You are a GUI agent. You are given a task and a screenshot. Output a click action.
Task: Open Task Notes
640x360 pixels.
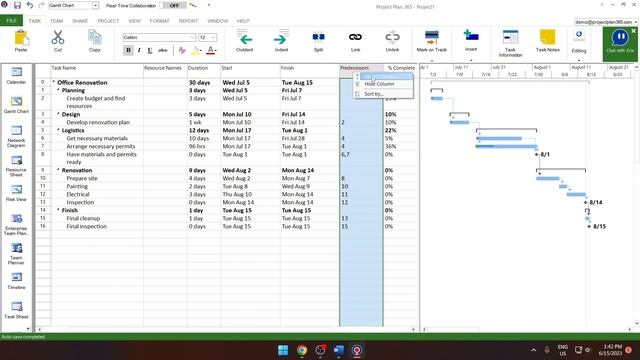547,41
